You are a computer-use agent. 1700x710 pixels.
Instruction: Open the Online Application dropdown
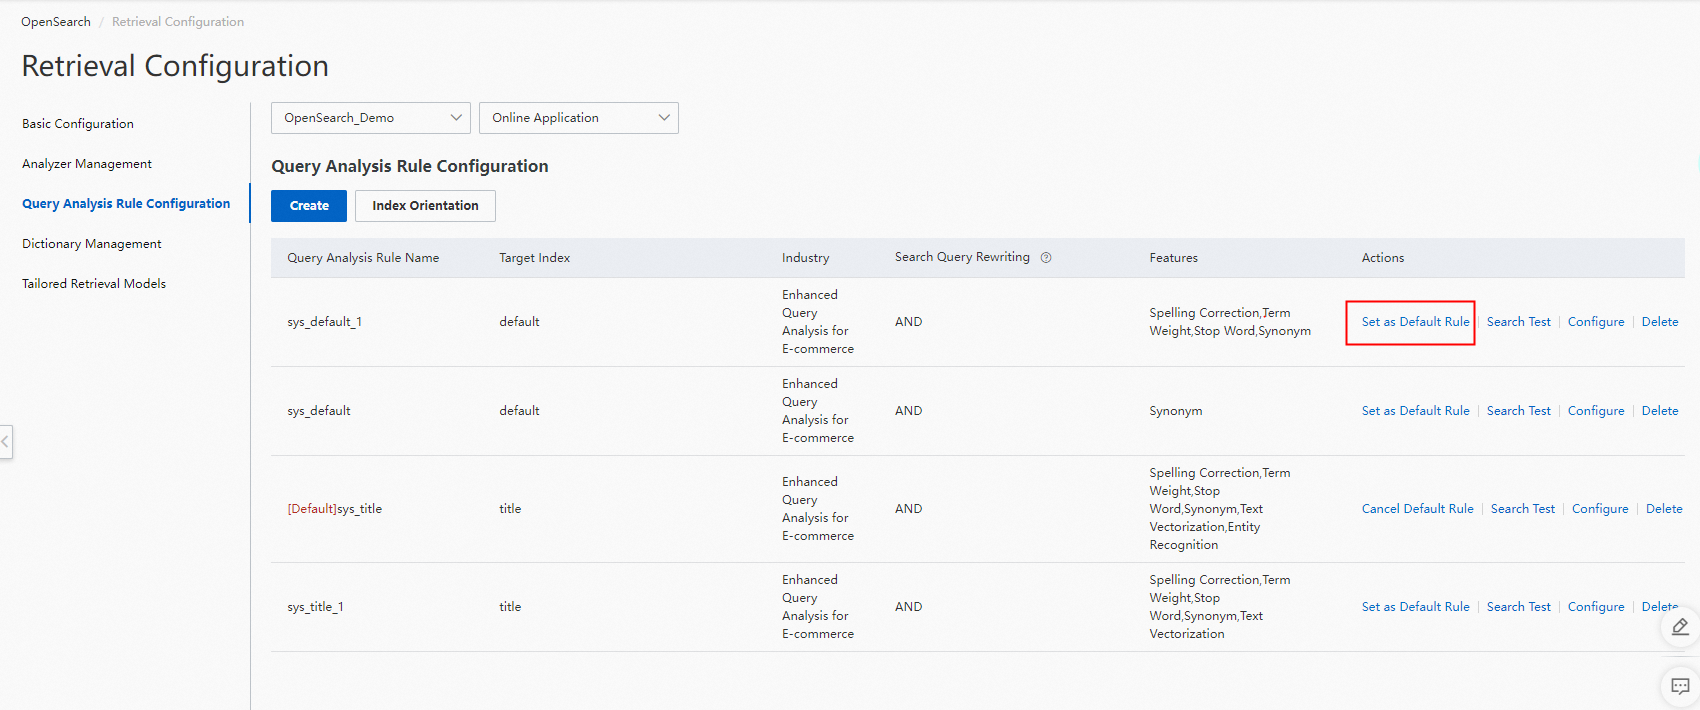click(578, 118)
